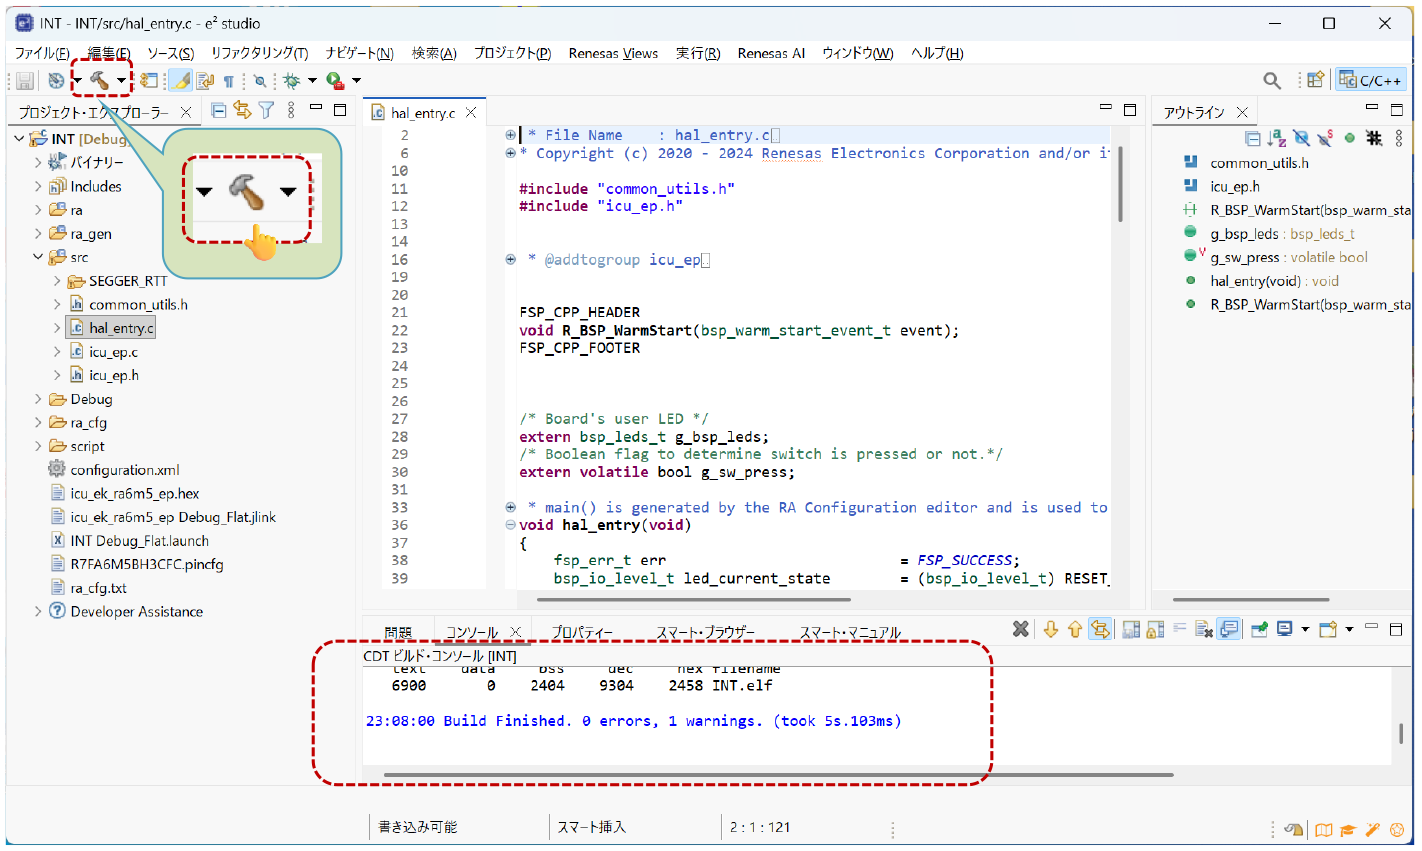Open the Renesas Views menu
Screen dimensions: 1422x851
[x=613, y=53]
